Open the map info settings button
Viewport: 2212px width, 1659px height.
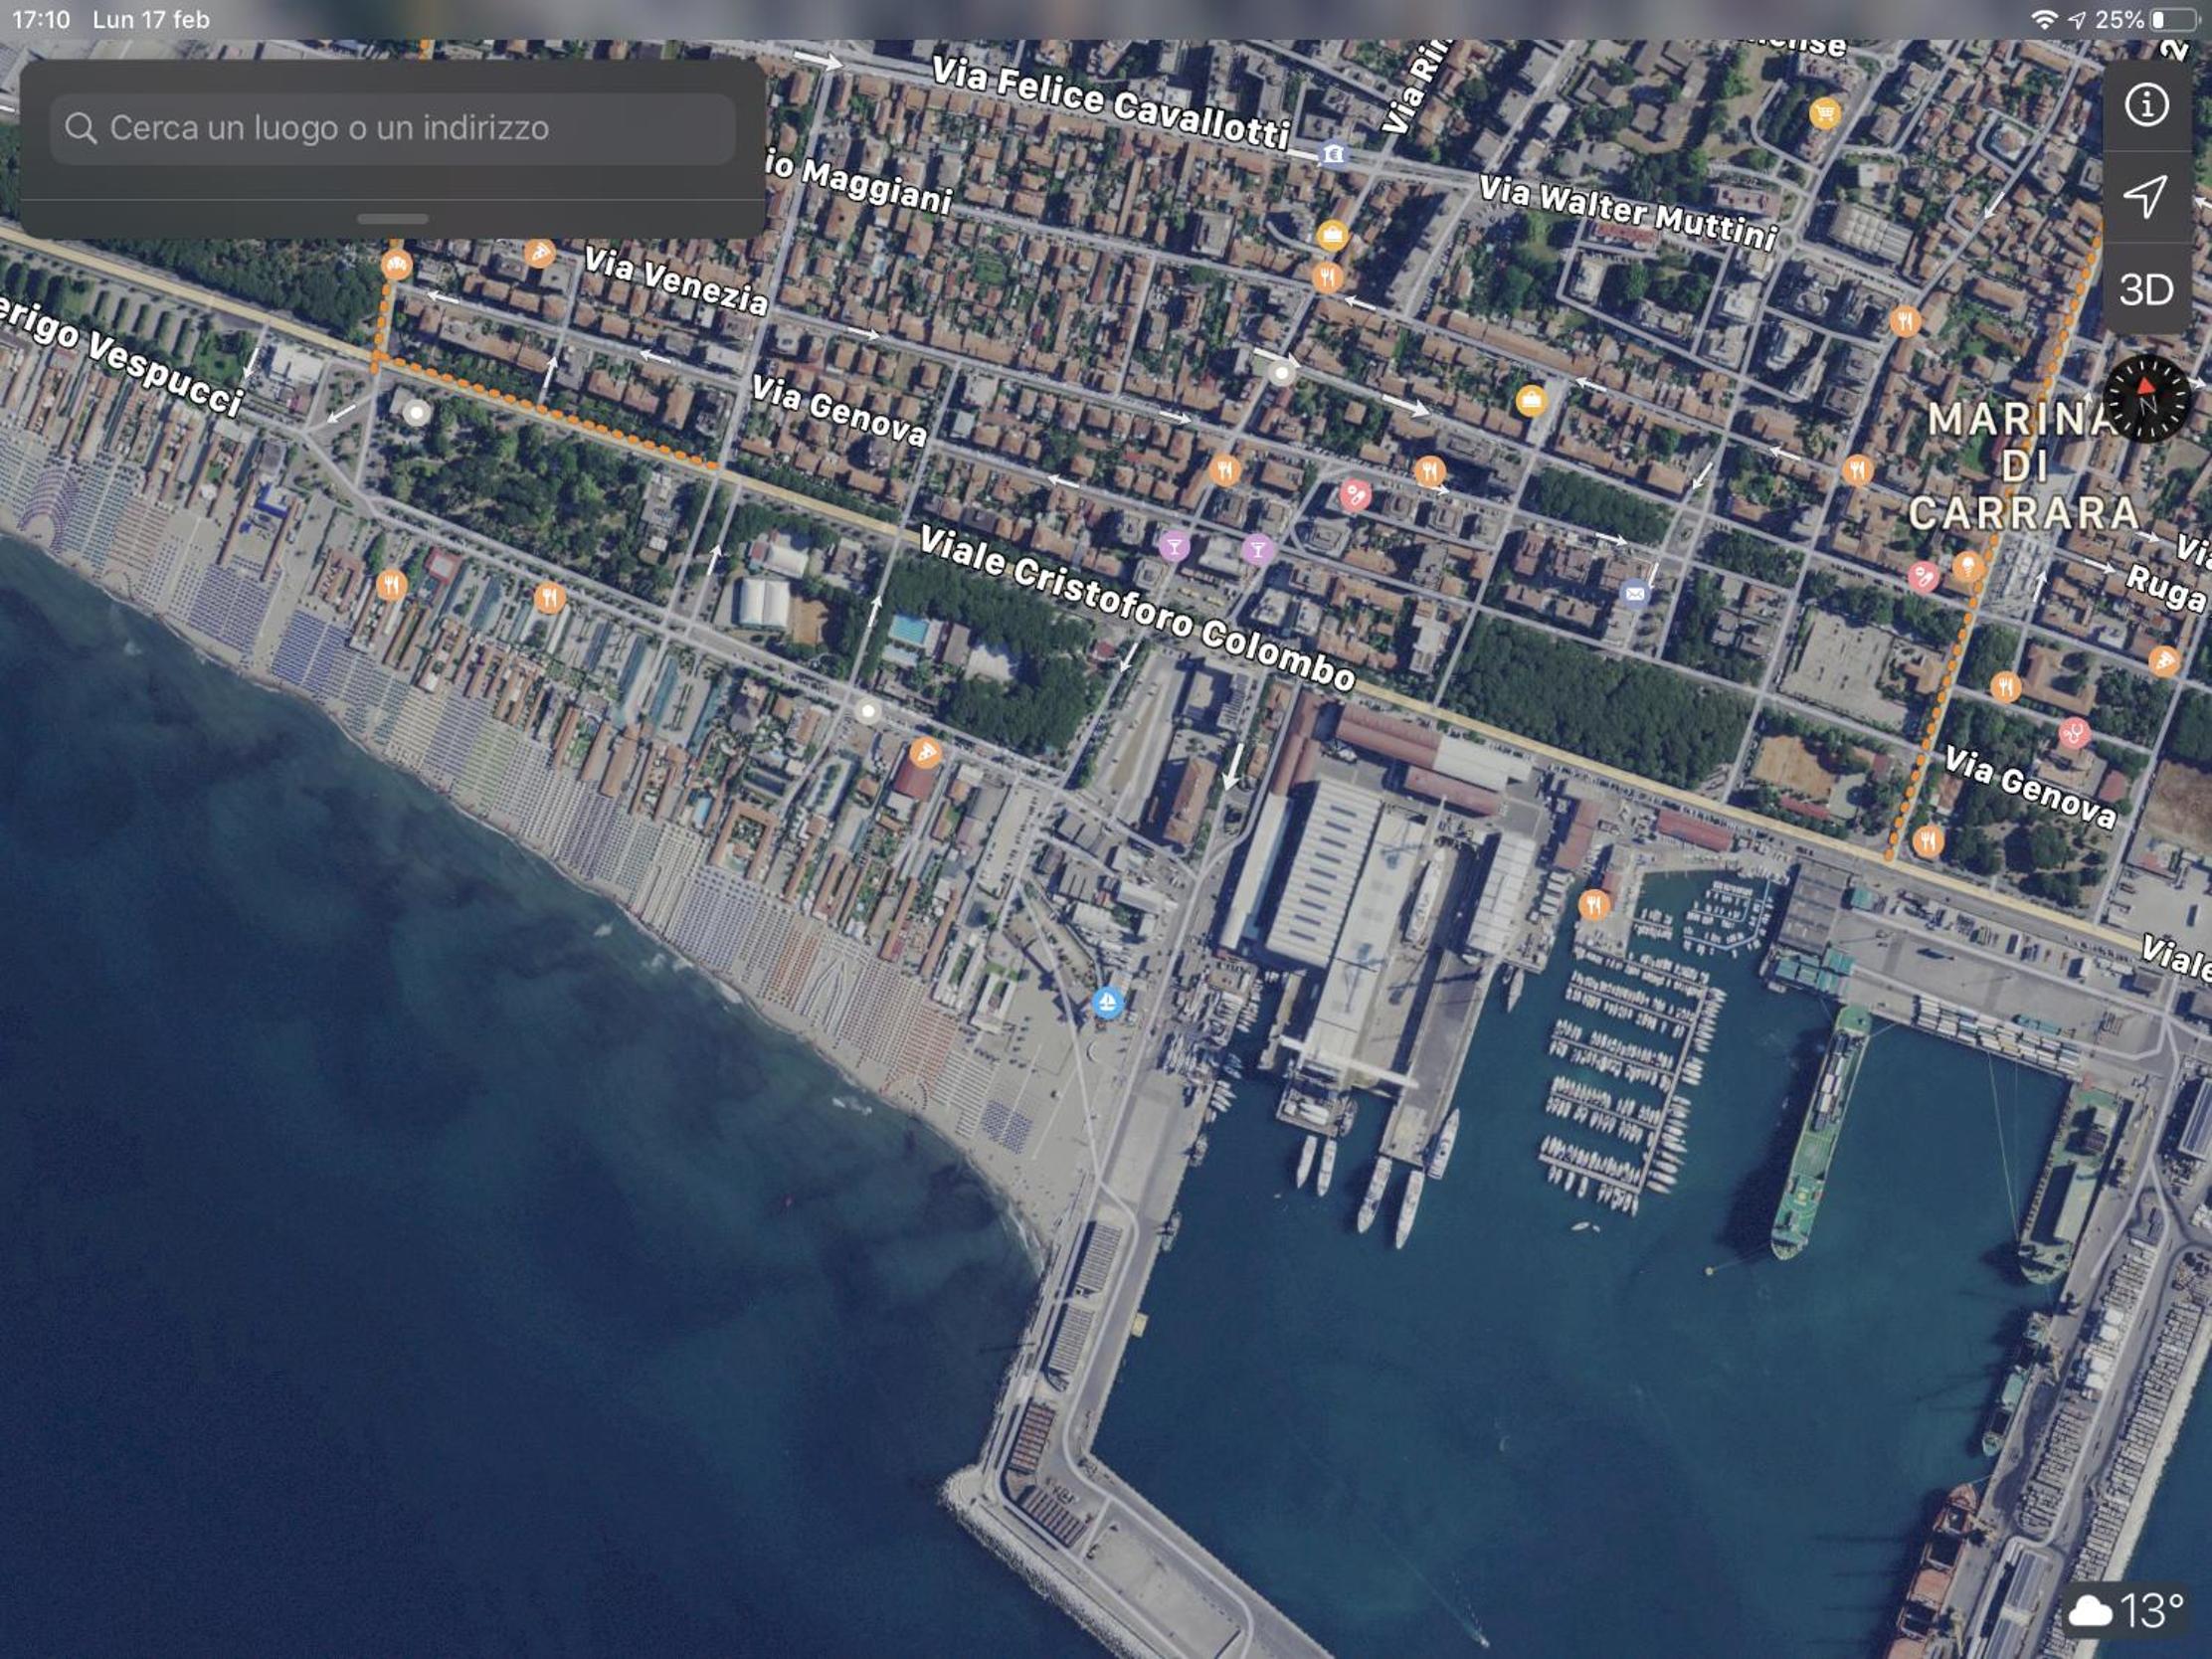(x=2146, y=105)
